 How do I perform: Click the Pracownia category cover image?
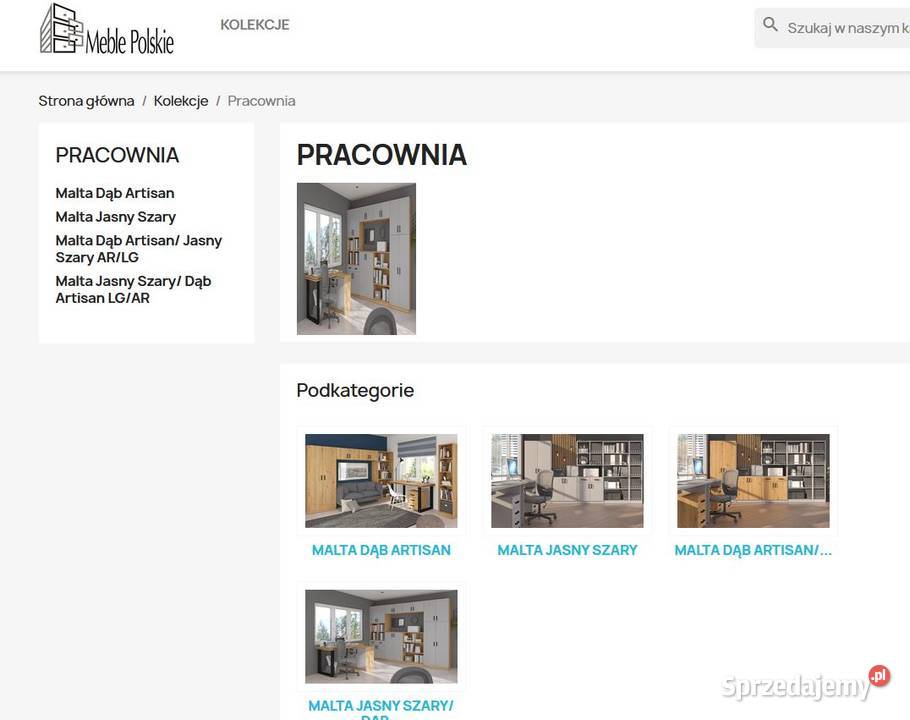click(x=356, y=259)
